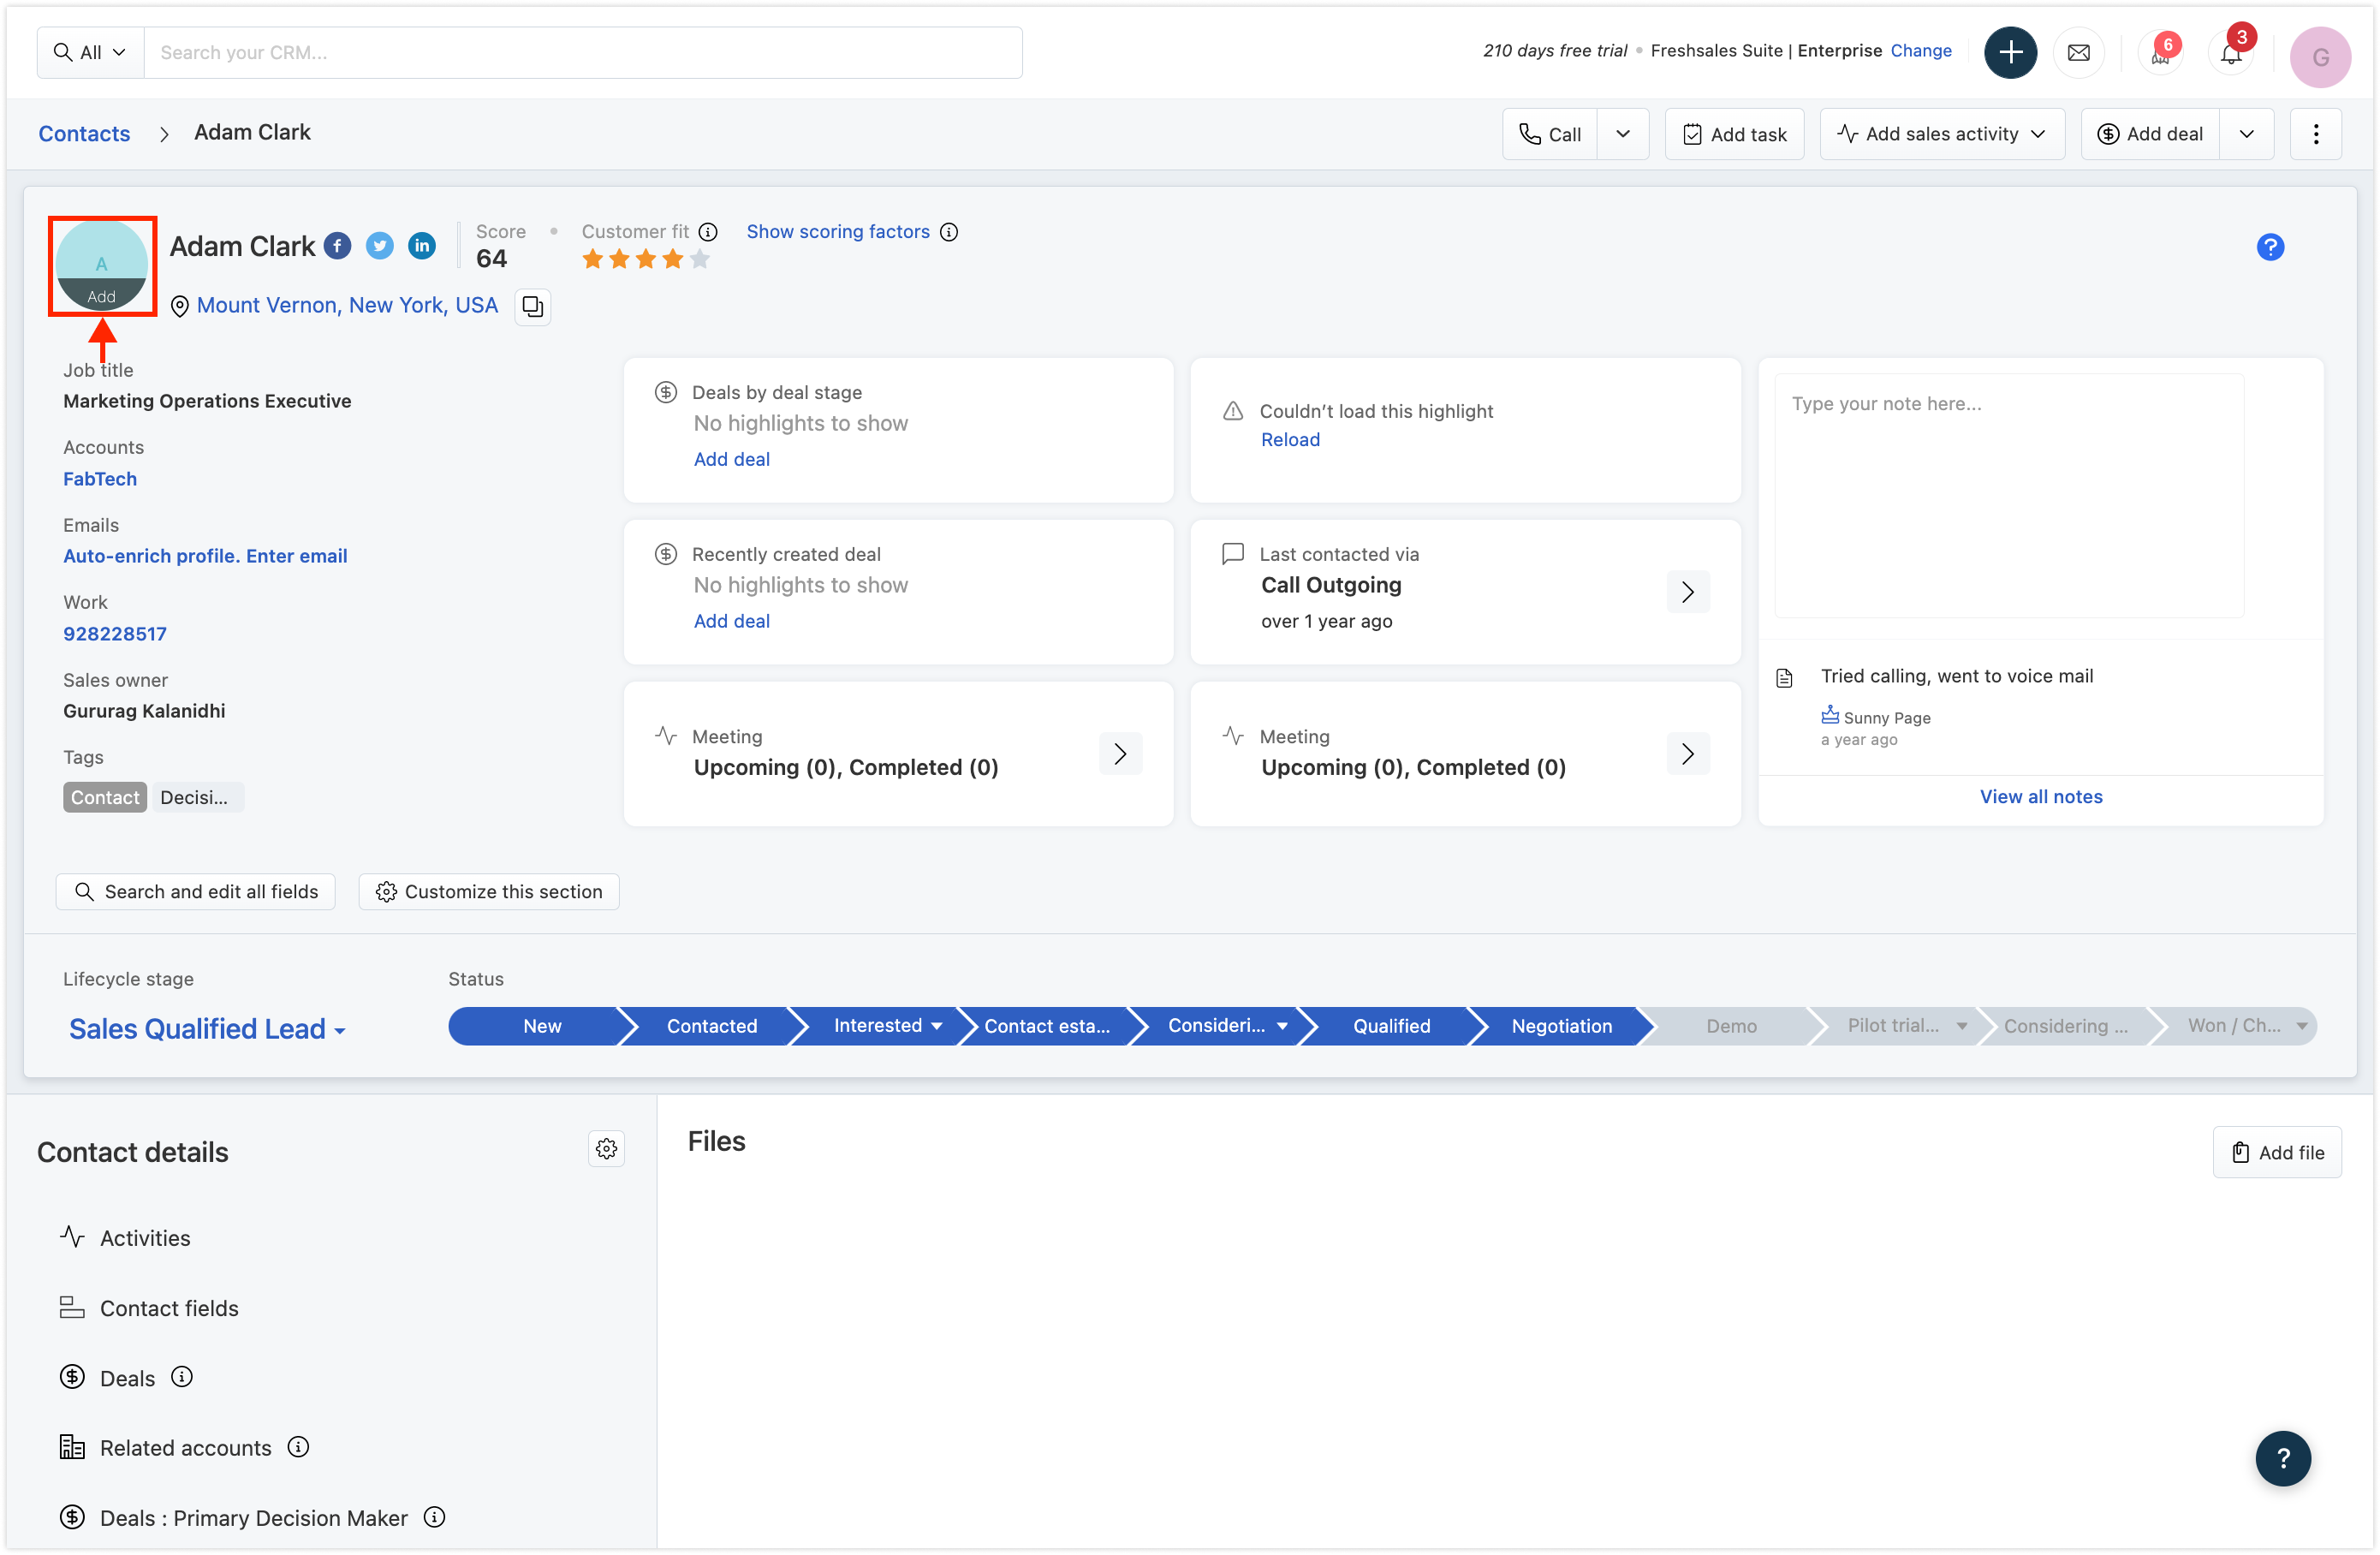The width and height of the screenshot is (2380, 1555).
Task: Open the Activities section
Action: point(145,1238)
